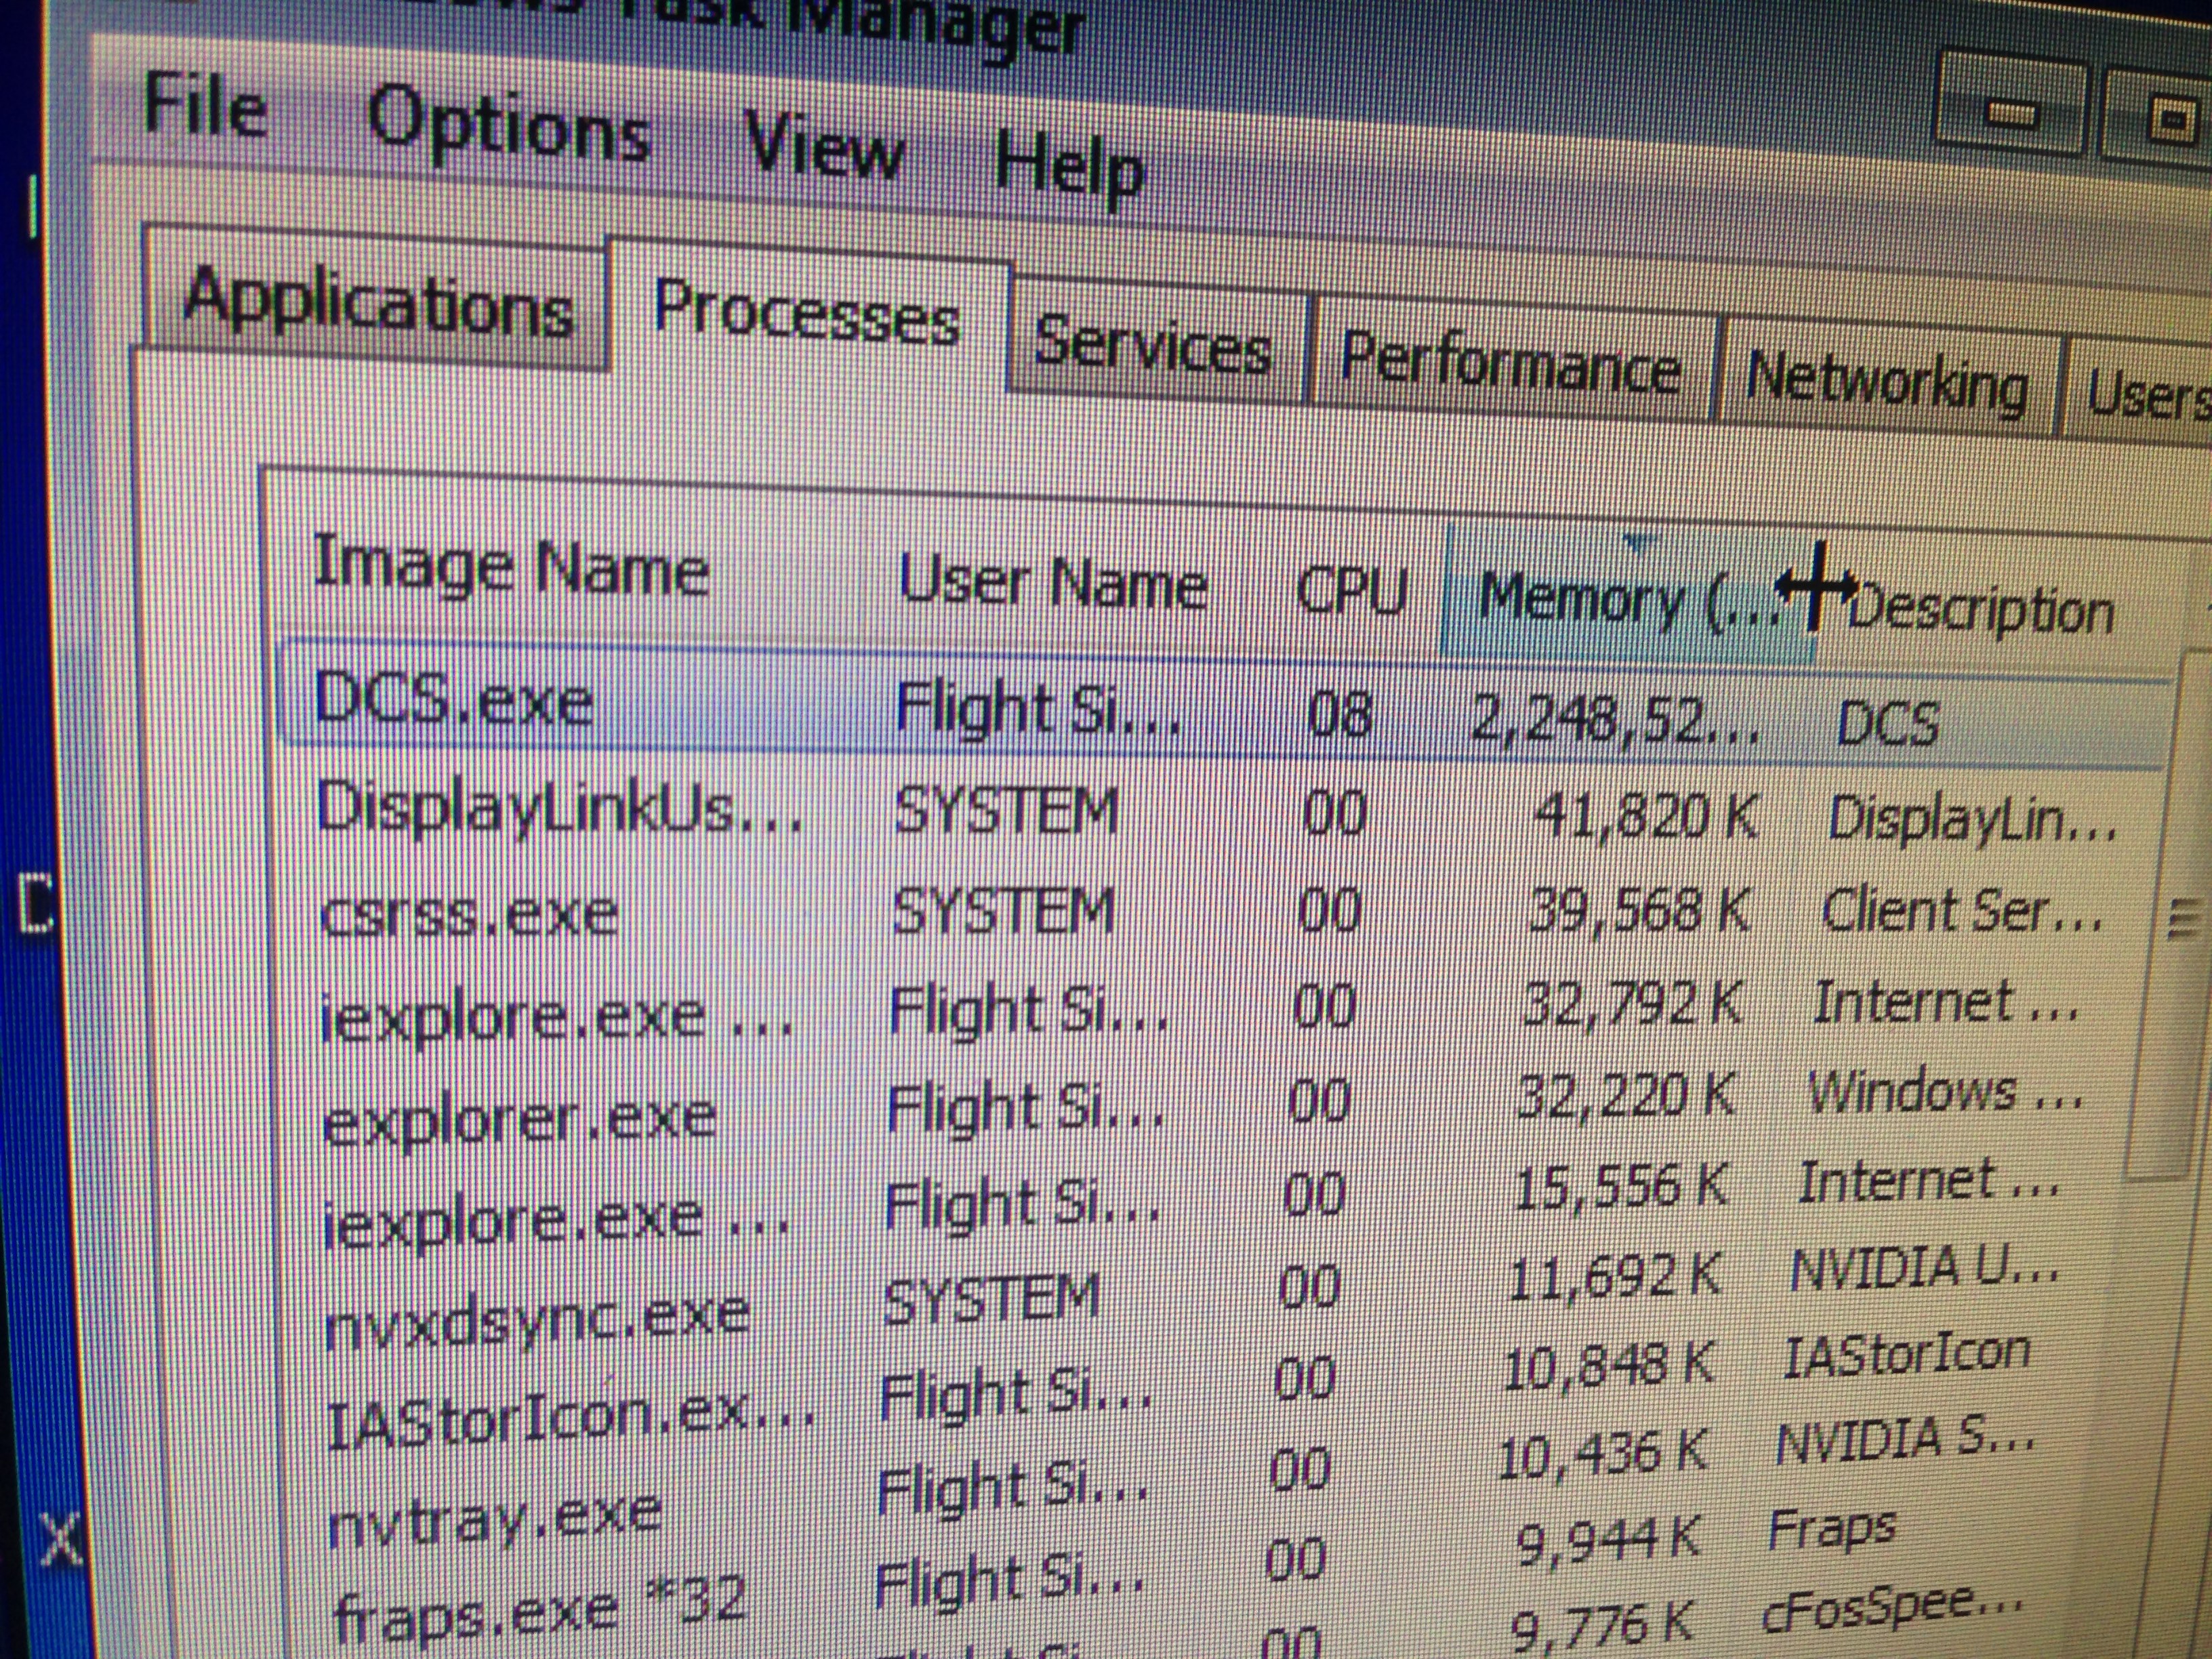Open the Help menu
The height and width of the screenshot is (1659, 2212).
[1070, 169]
